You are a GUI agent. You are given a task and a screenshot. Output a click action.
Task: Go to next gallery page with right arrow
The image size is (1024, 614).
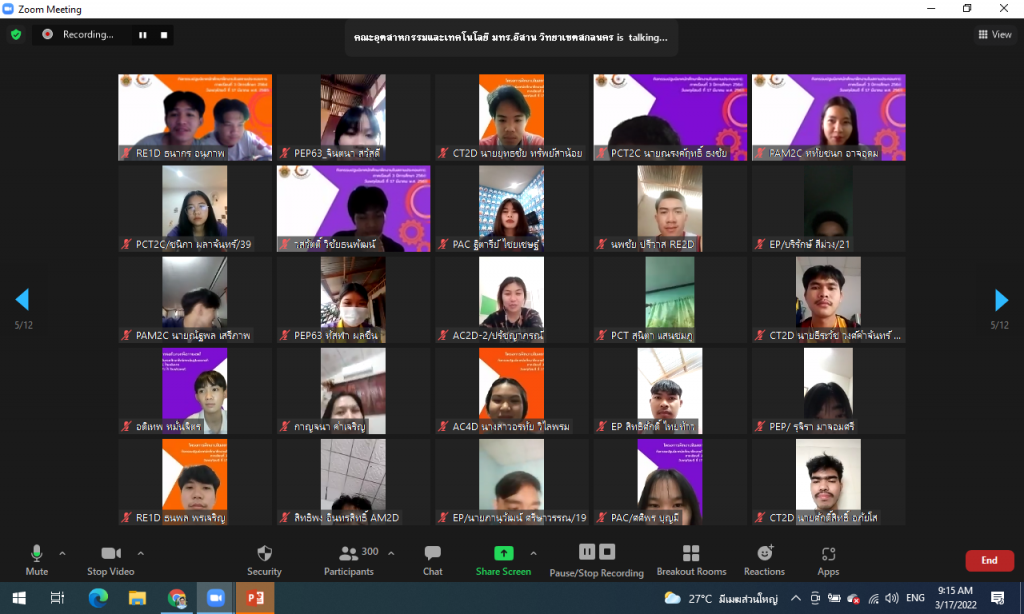(x=1001, y=300)
